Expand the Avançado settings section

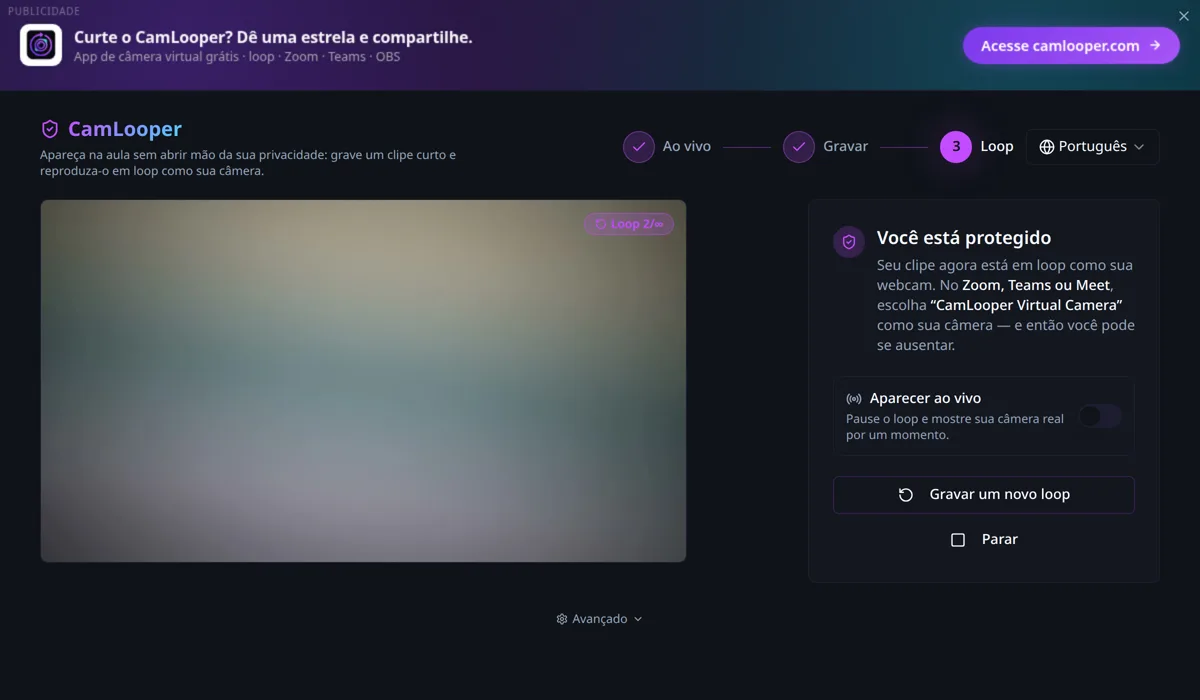pyautogui.click(x=600, y=619)
